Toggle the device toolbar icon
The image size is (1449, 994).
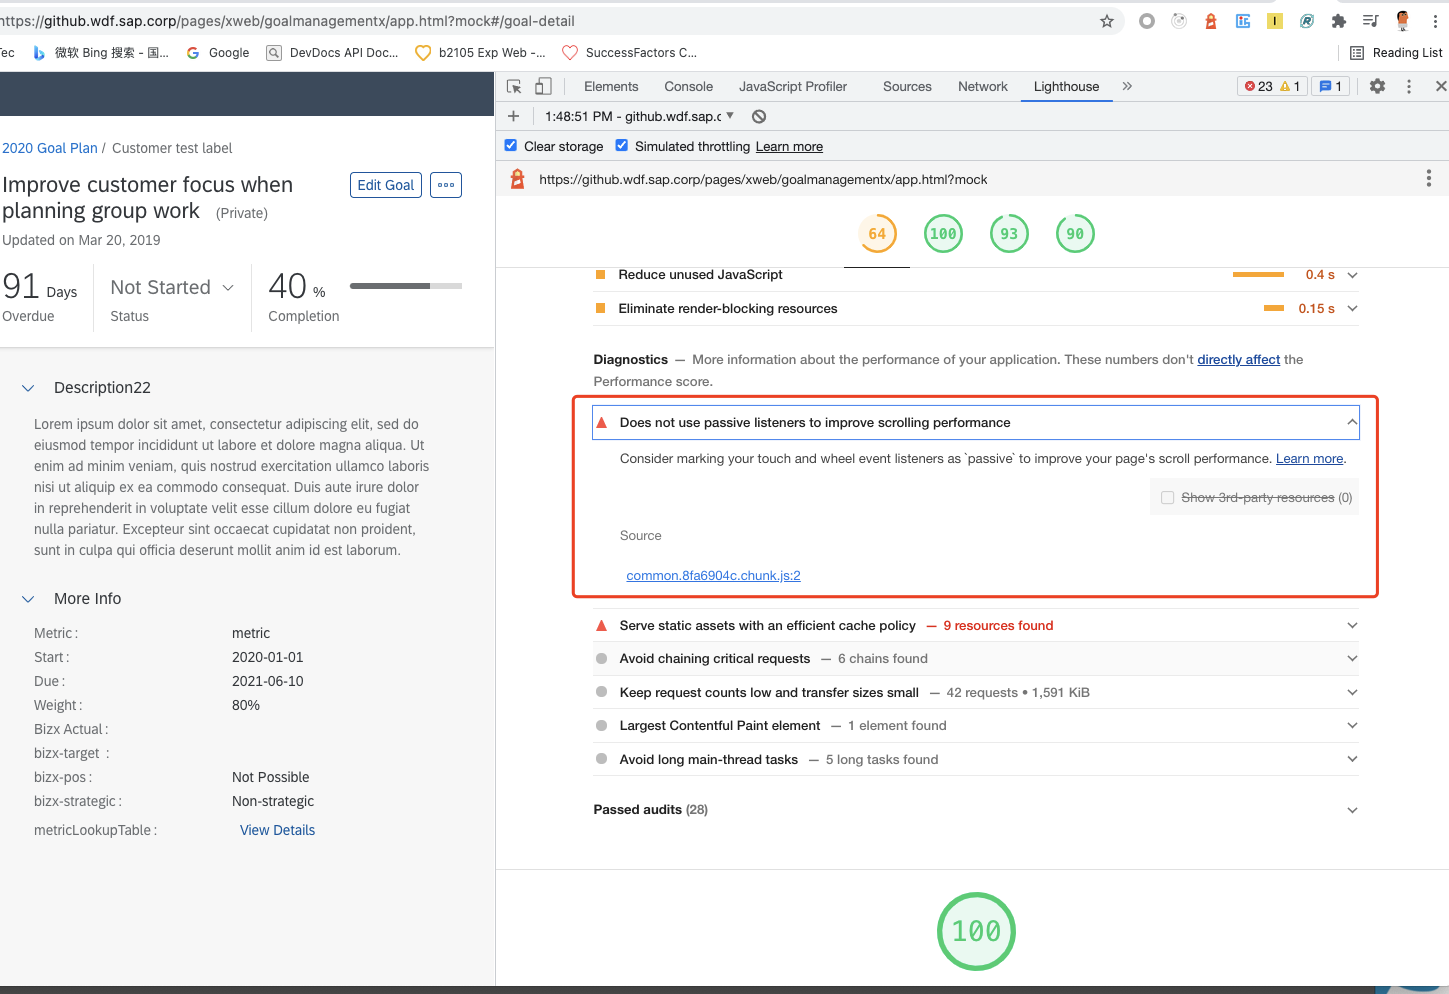coord(543,86)
